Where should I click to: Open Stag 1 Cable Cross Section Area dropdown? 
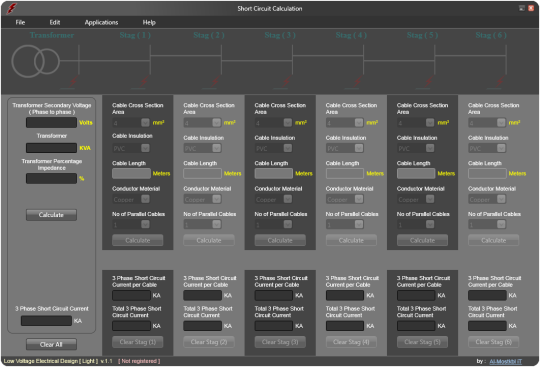(x=131, y=123)
